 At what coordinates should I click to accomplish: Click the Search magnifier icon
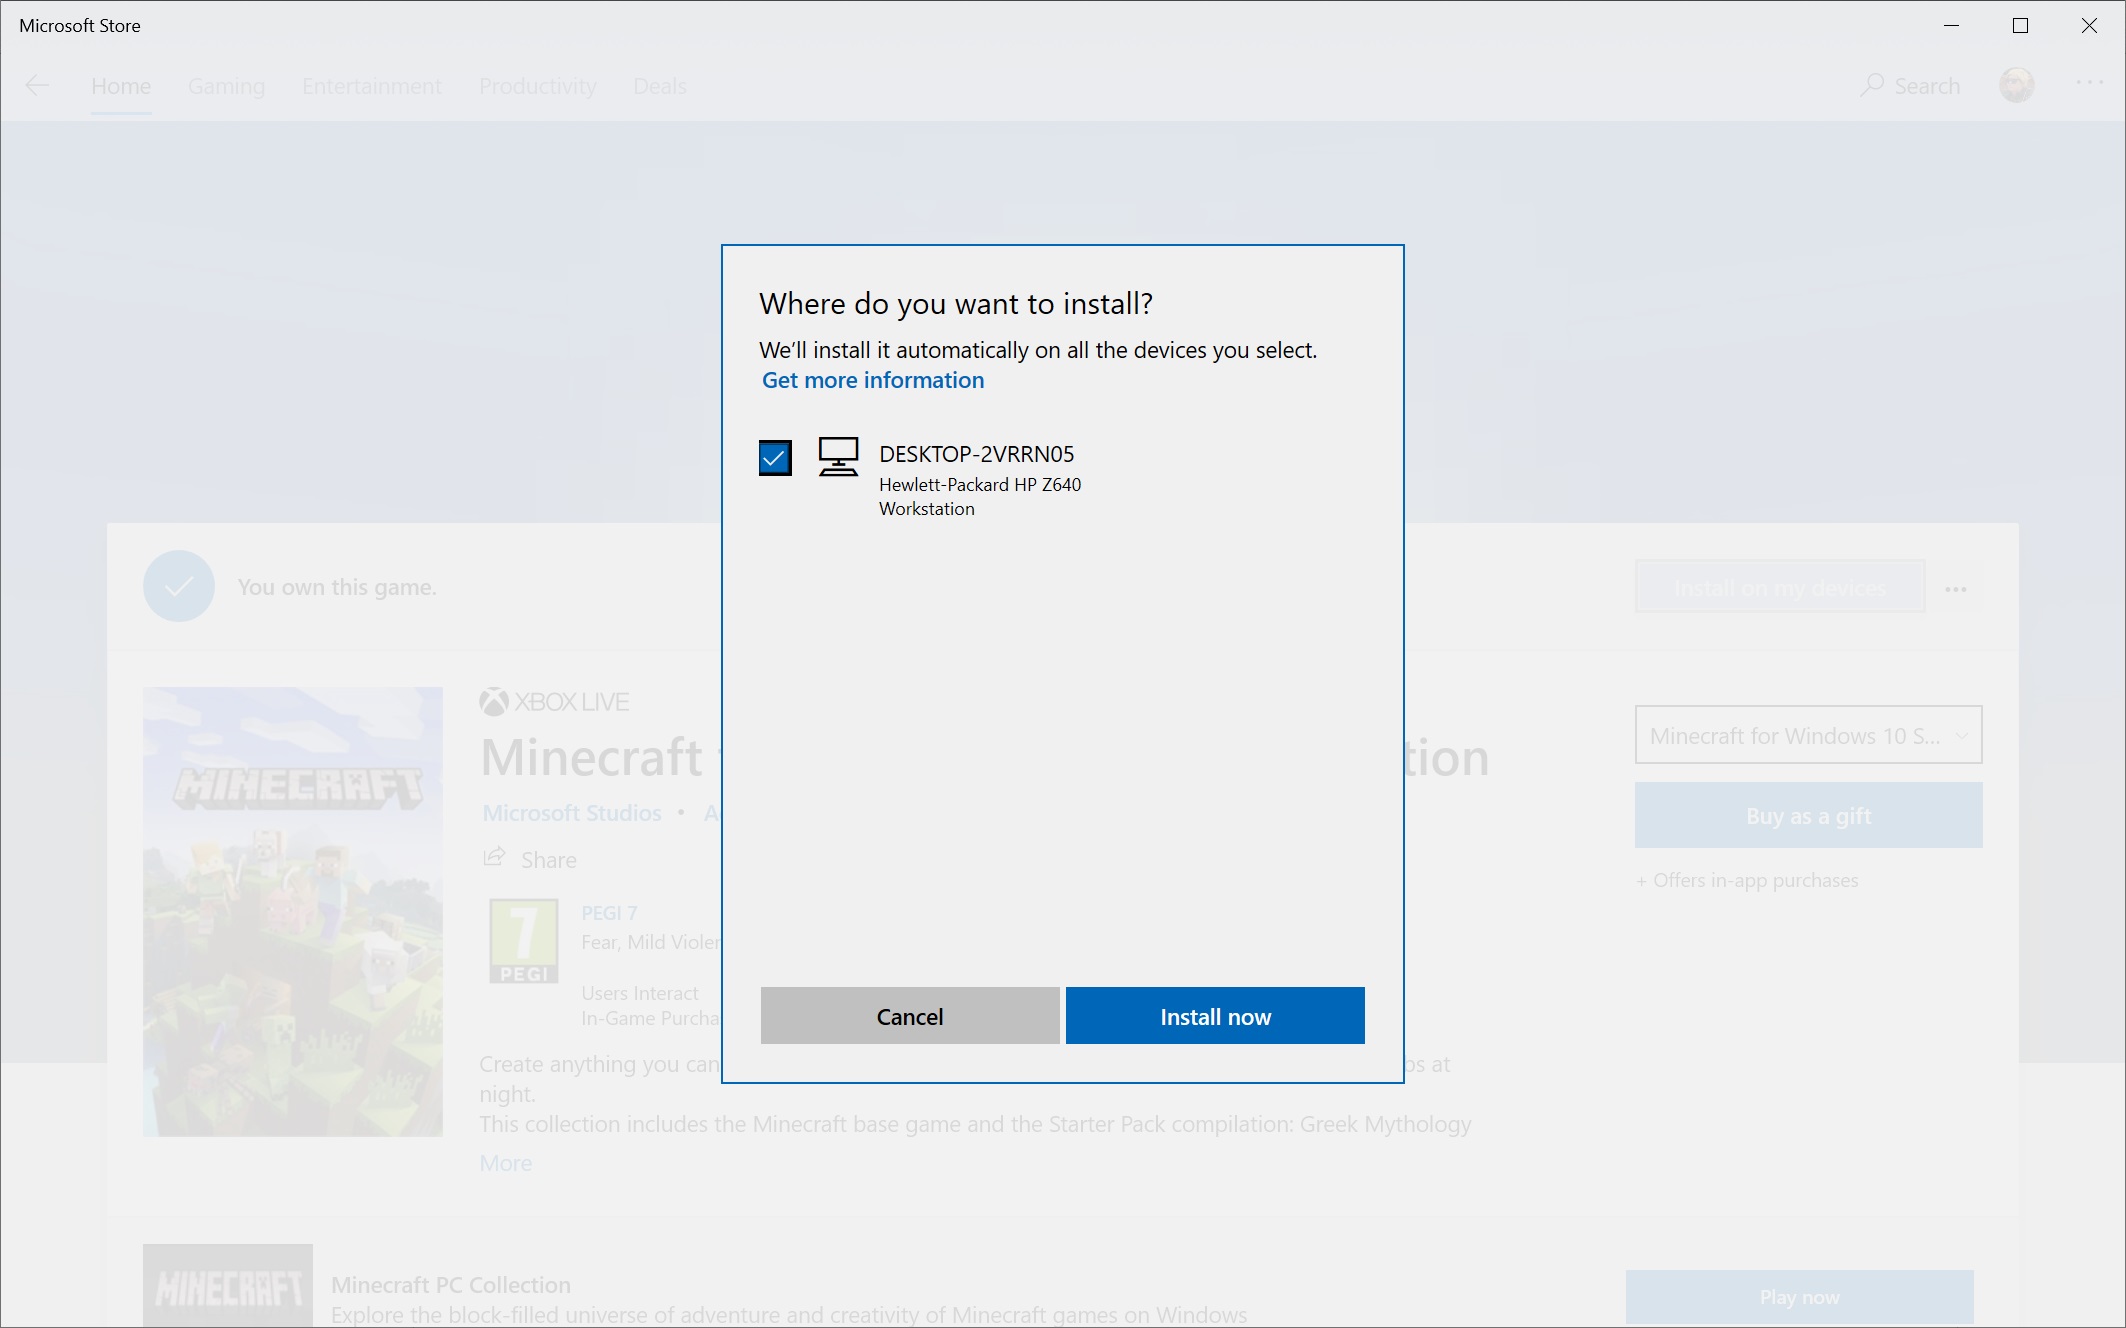[1871, 84]
